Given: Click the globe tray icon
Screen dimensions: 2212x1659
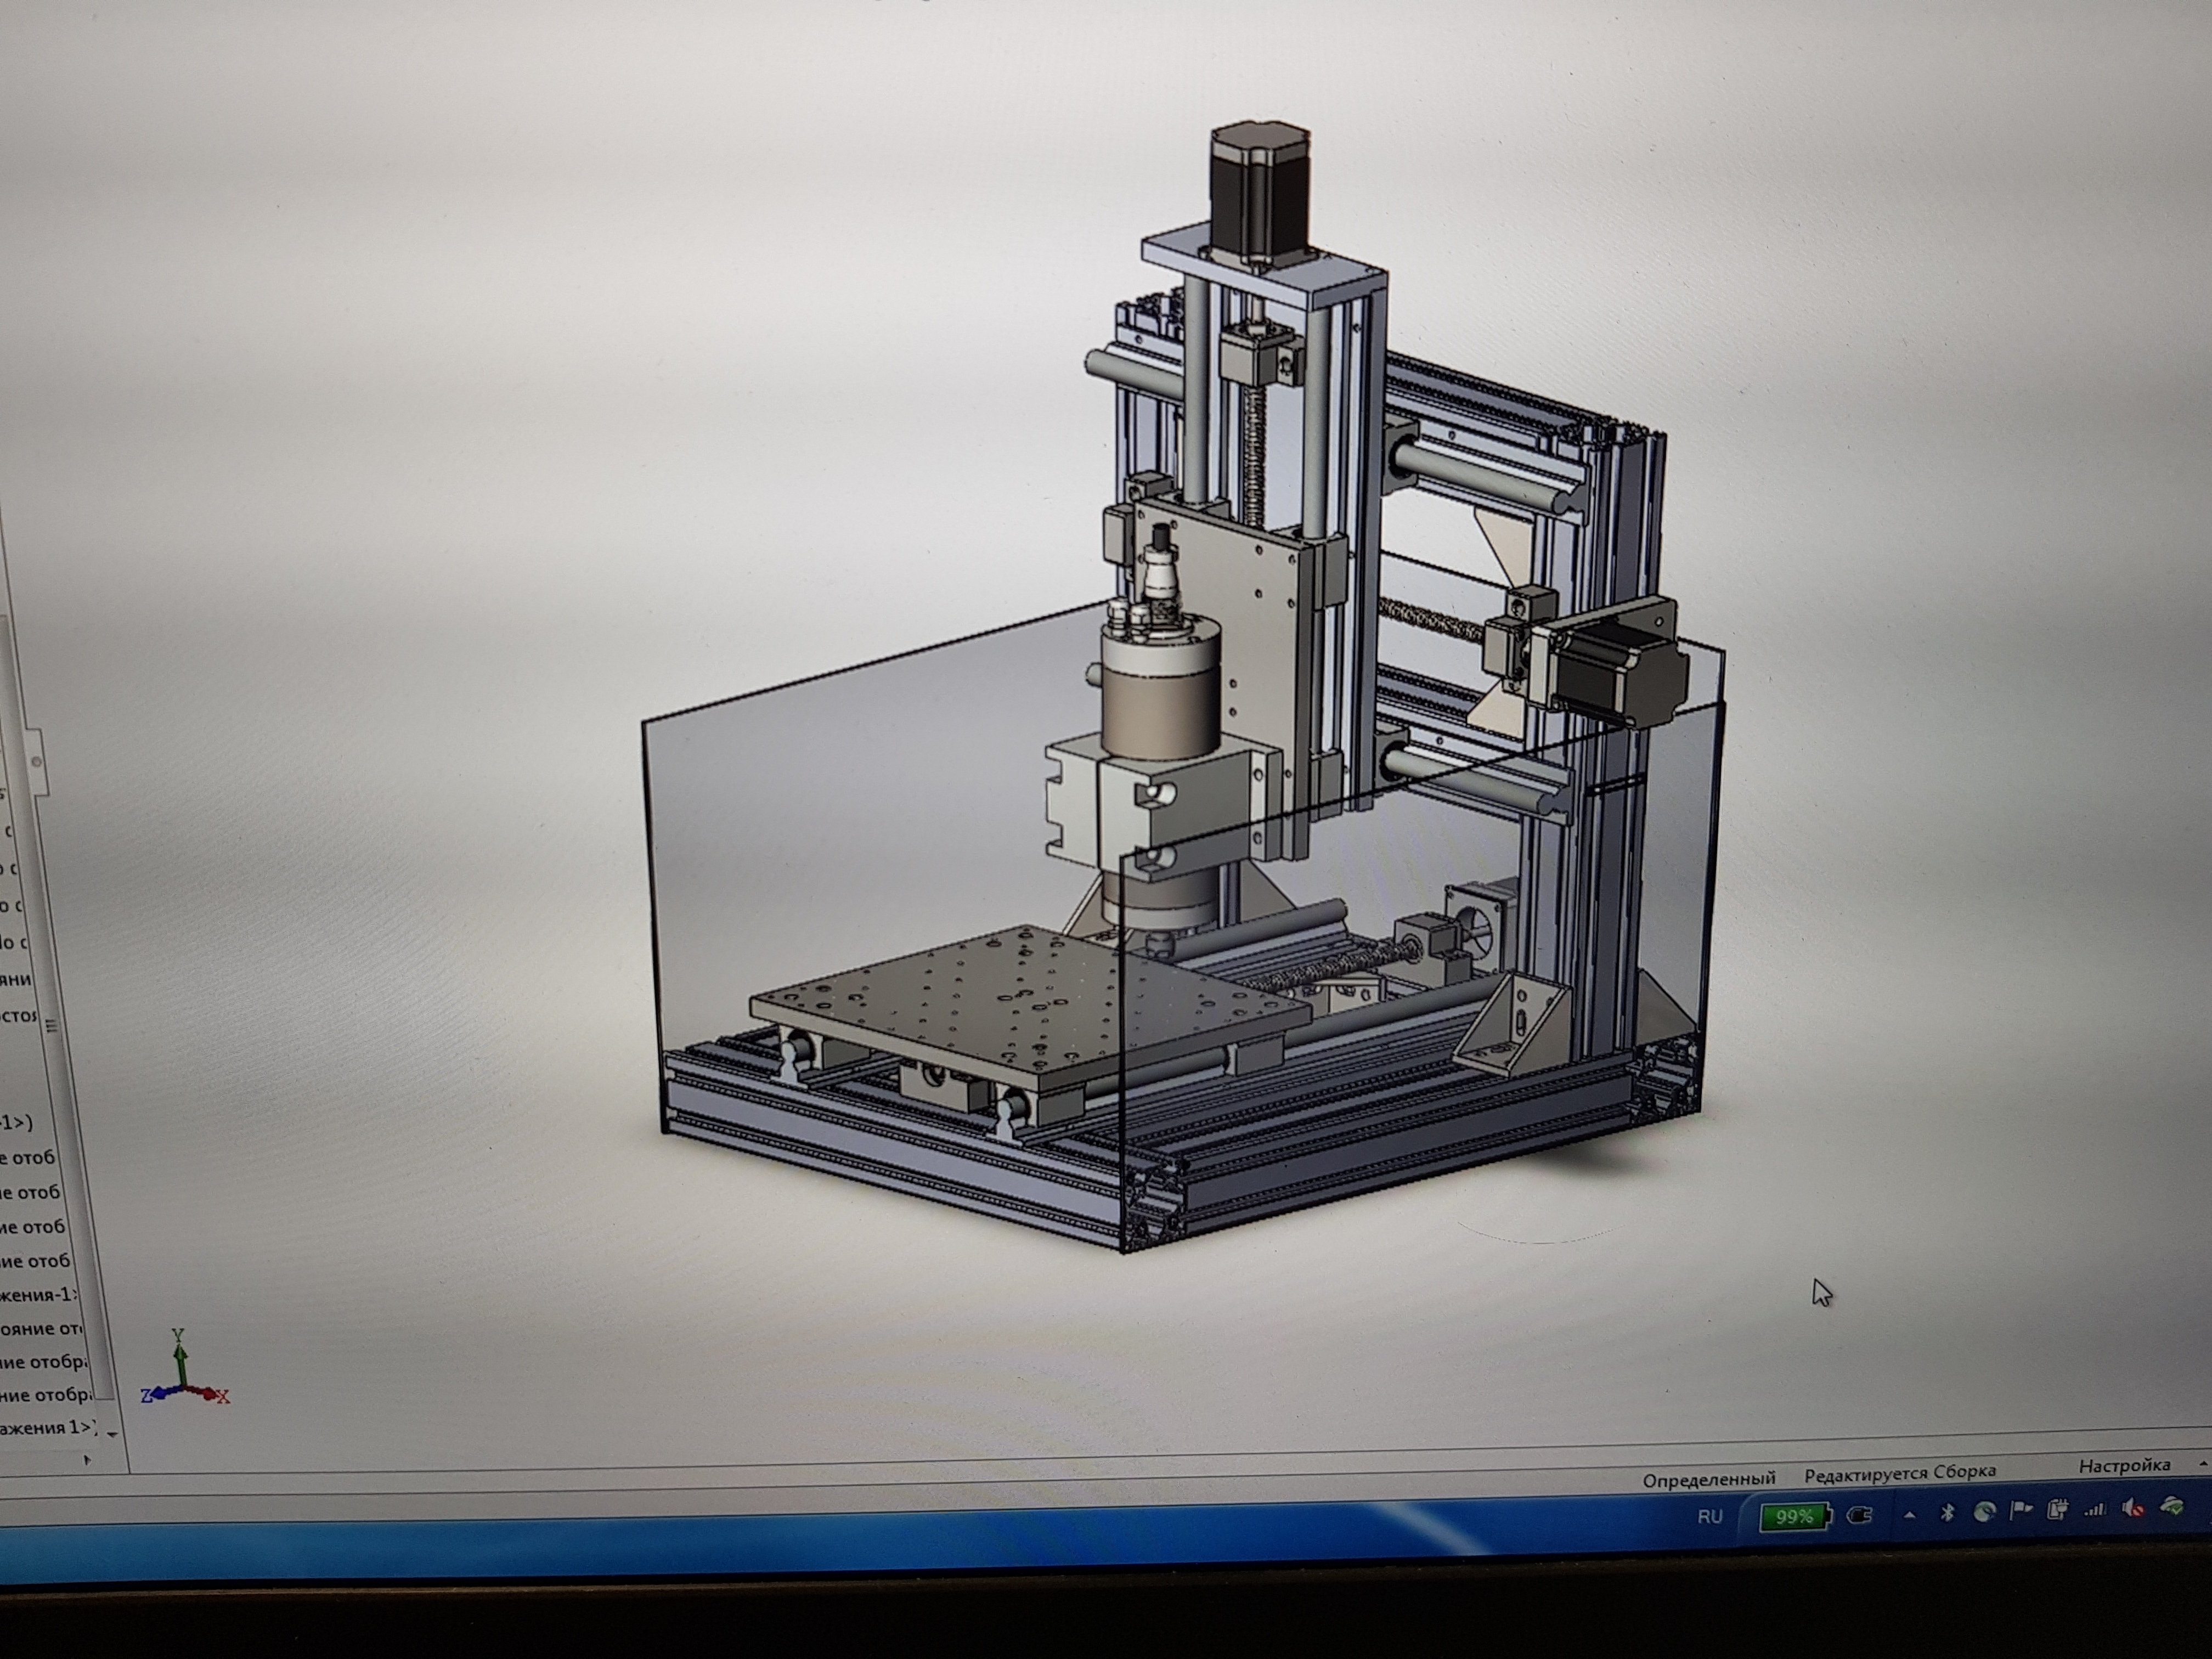Looking at the screenshot, I should 1984,1512.
